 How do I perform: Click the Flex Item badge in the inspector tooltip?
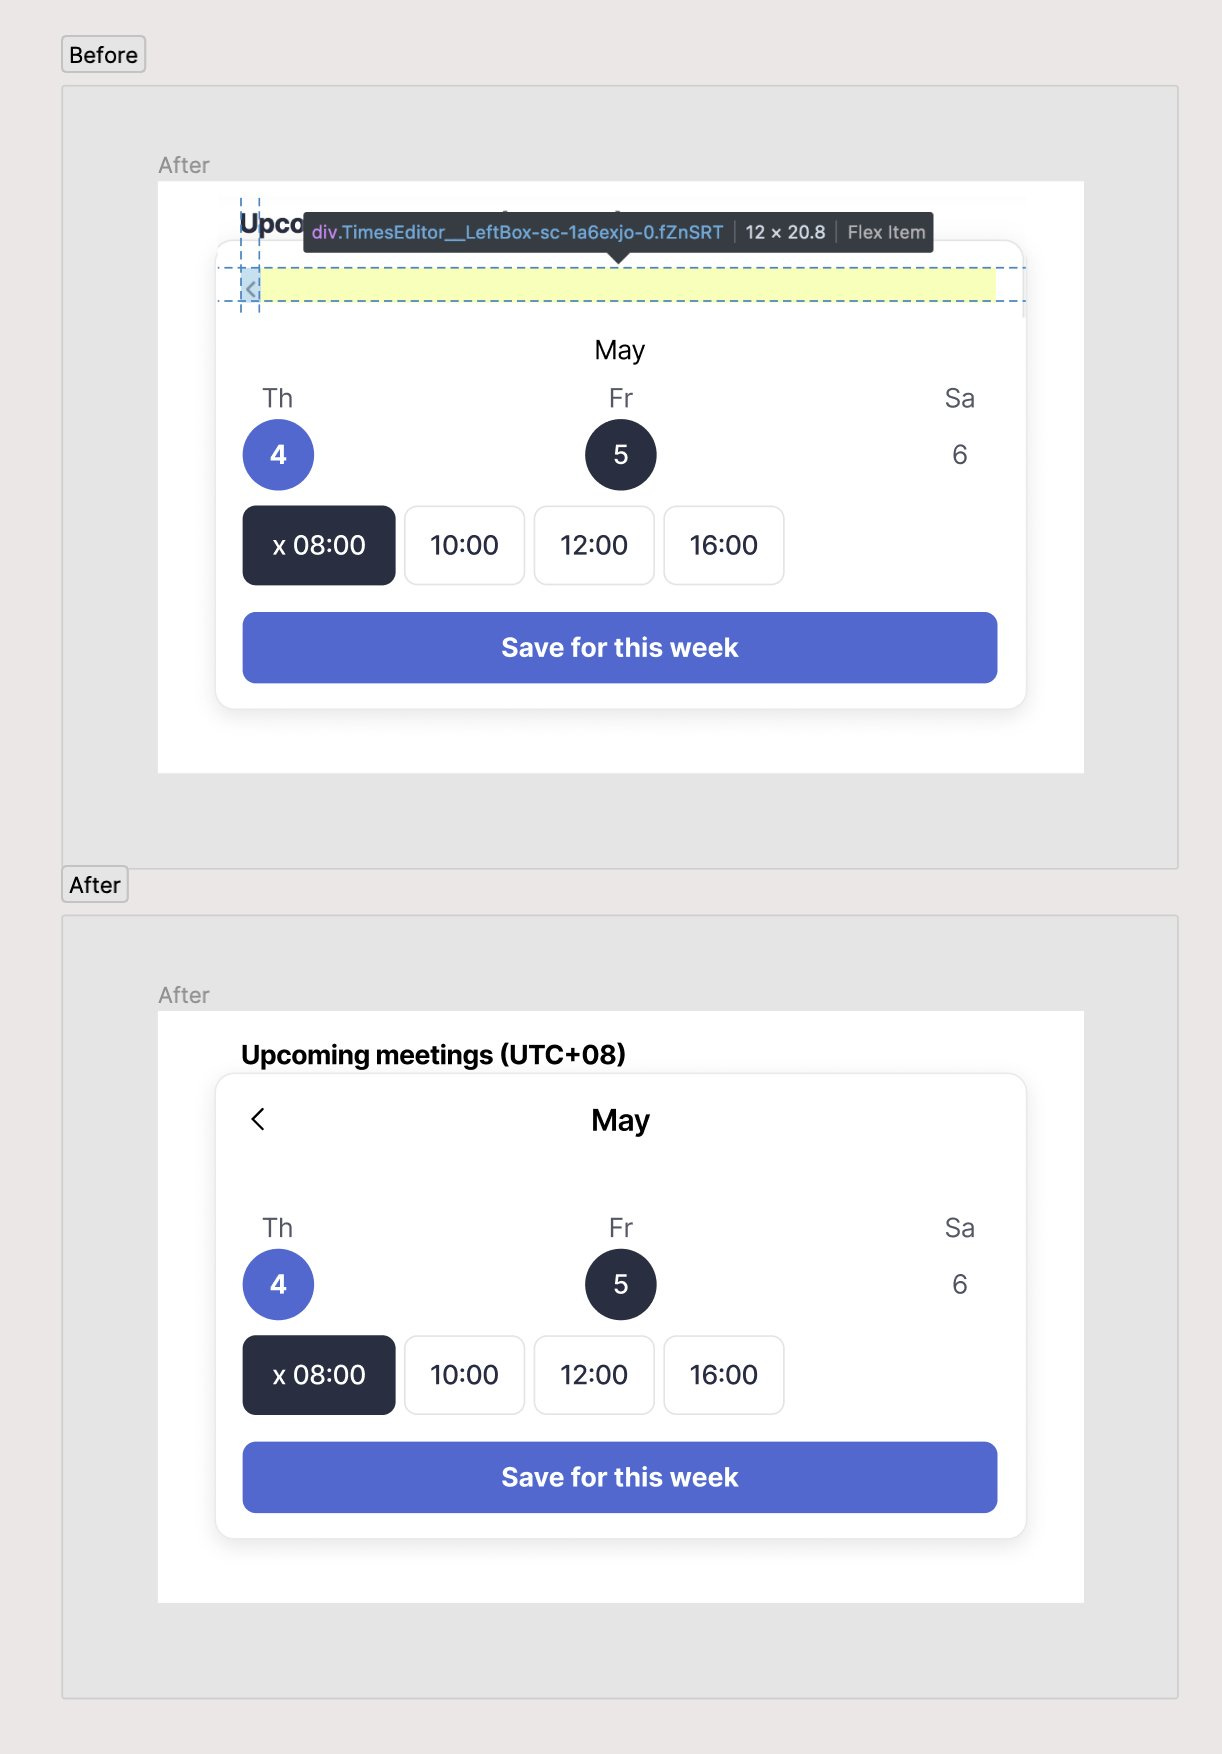[x=886, y=232]
